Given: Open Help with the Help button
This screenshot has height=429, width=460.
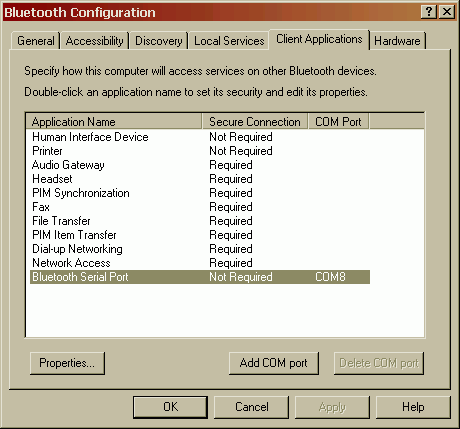Looking at the screenshot, I should point(413,407).
